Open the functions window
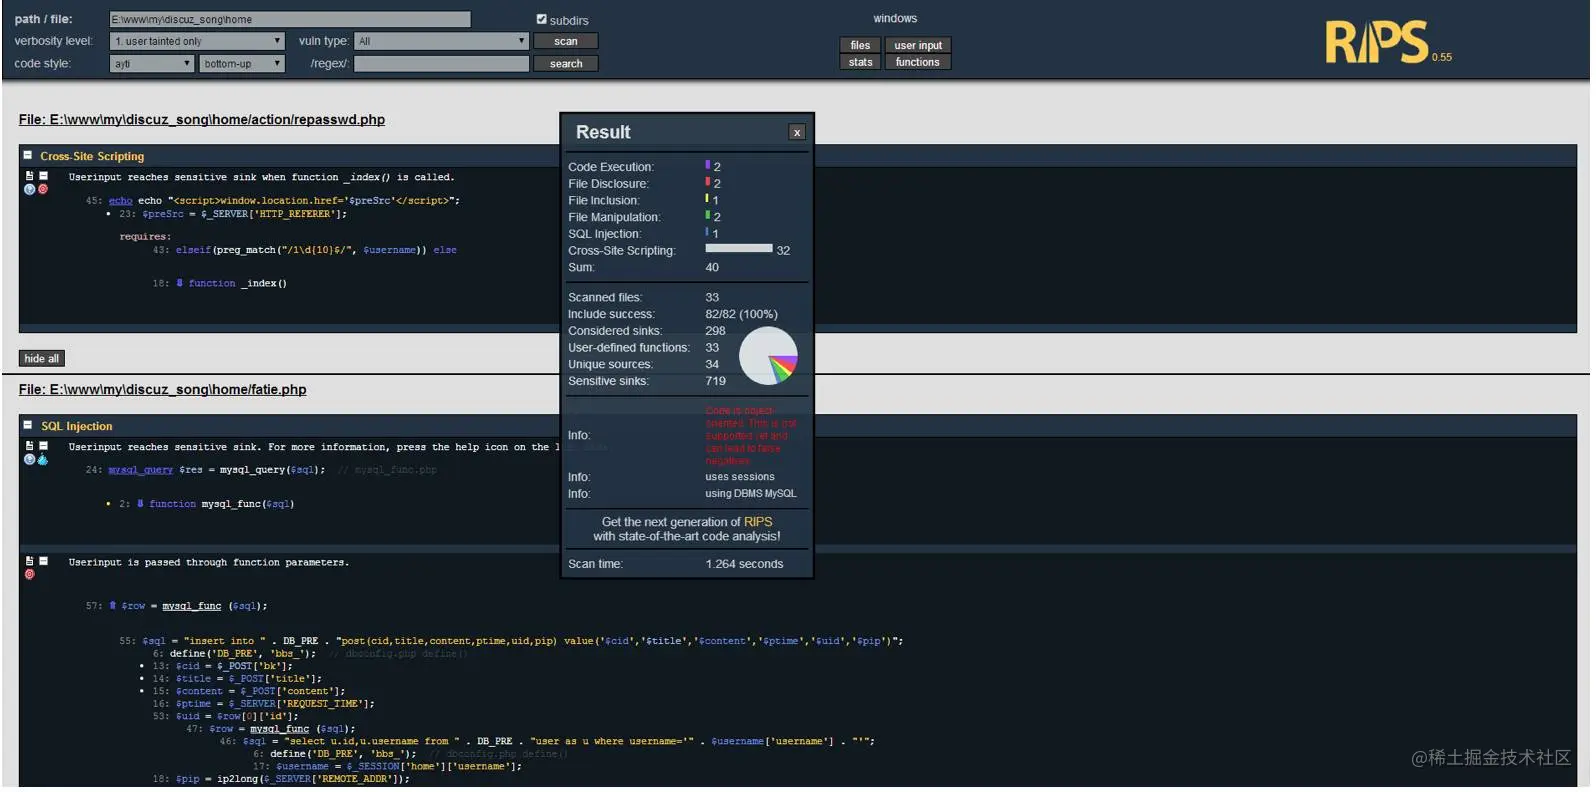The width and height of the screenshot is (1596, 792). click(x=918, y=62)
